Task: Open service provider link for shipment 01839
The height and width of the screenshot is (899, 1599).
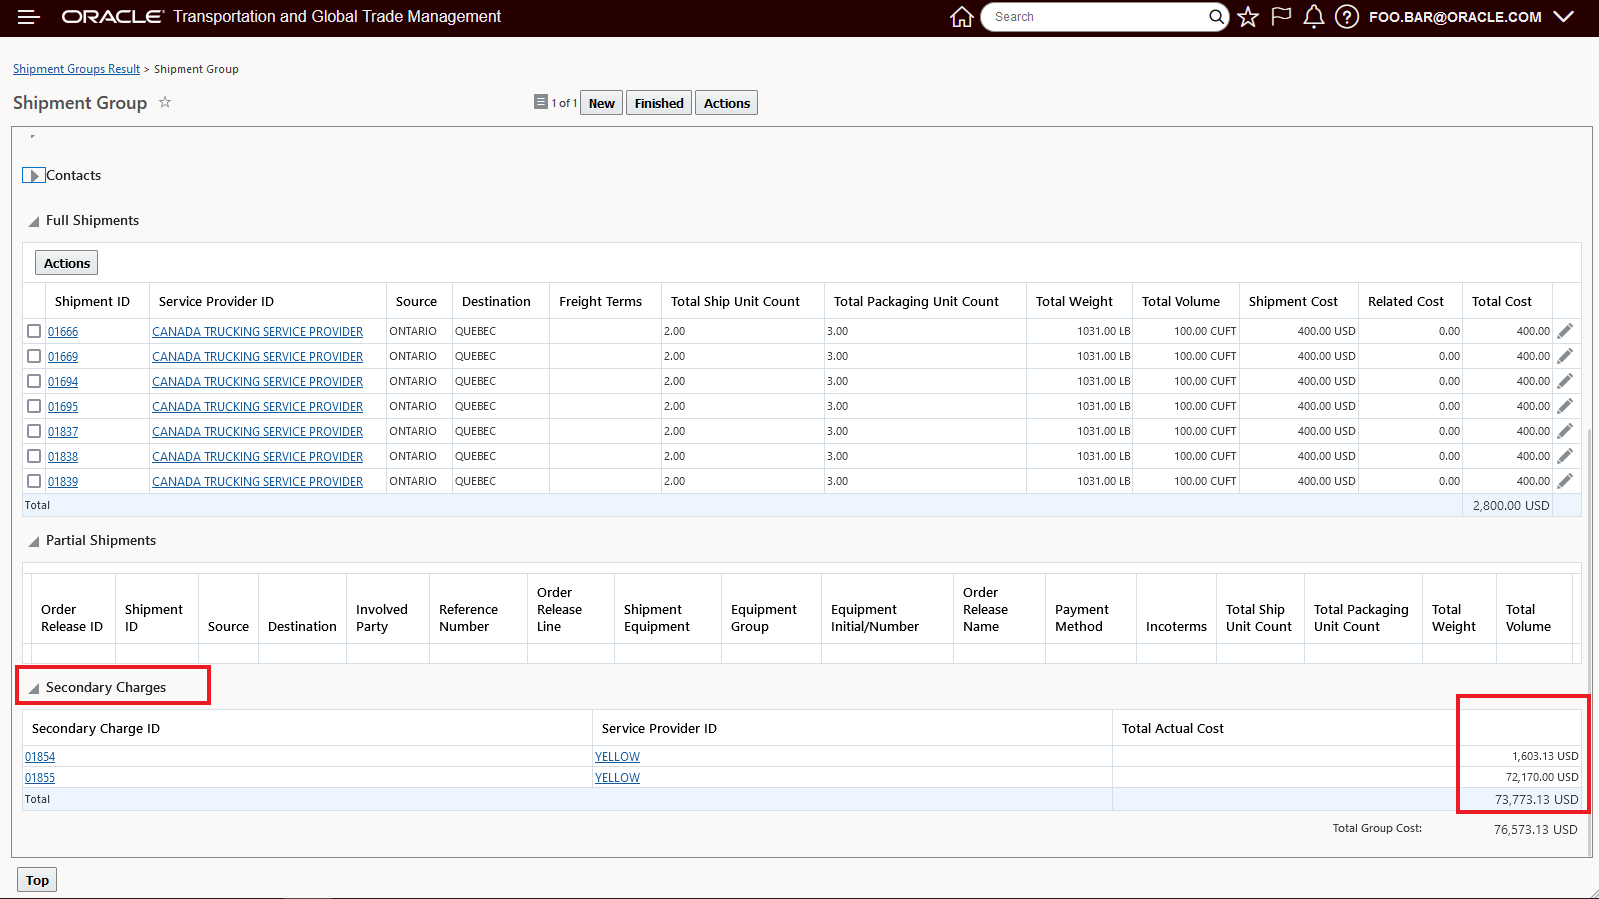Action: (x=257, y=482)
